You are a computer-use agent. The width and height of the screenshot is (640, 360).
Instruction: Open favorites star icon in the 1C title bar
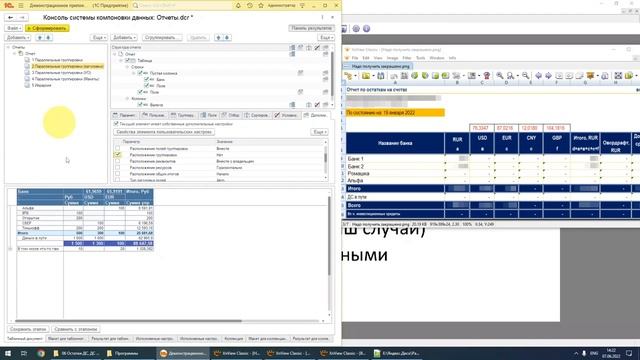pyautogui.click(x=261, y=5)
